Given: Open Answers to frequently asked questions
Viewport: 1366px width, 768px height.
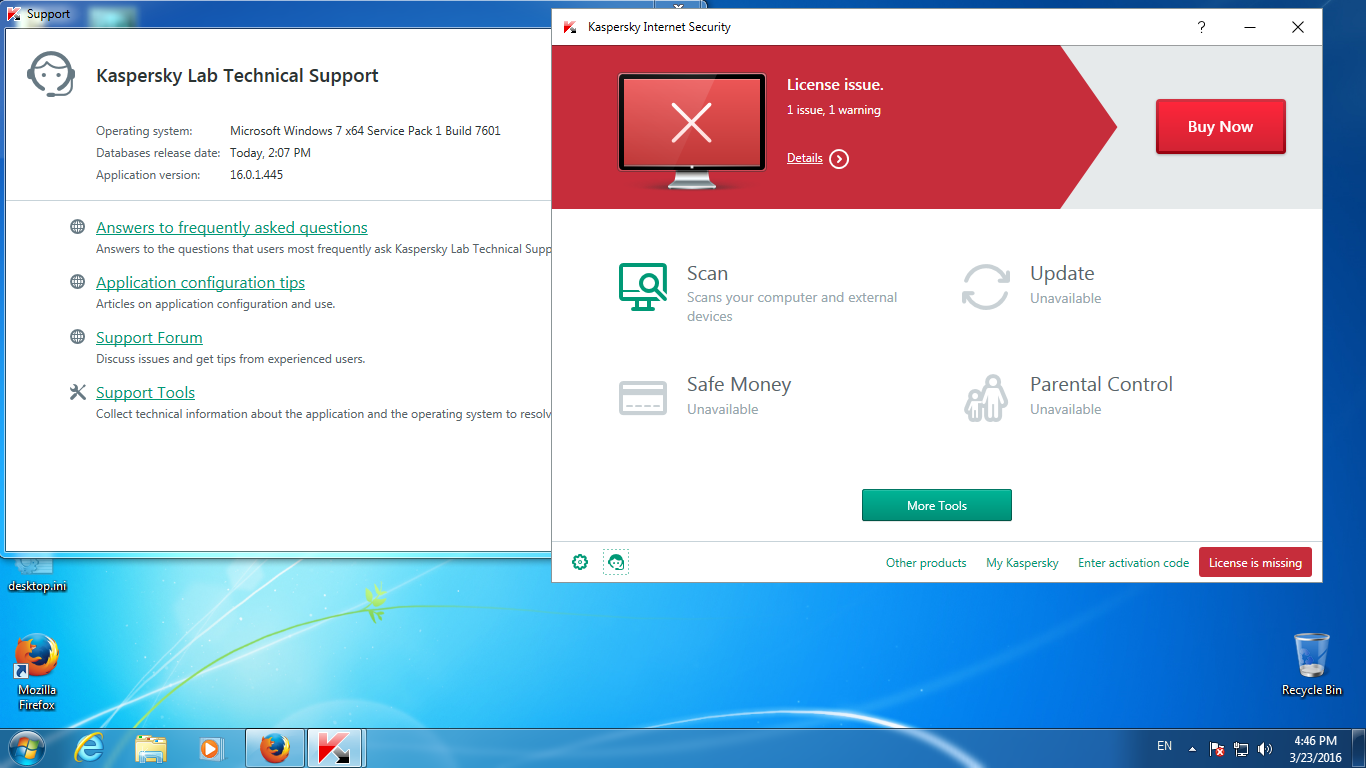Looking at the screenshot, I should (x=232, y=227).
